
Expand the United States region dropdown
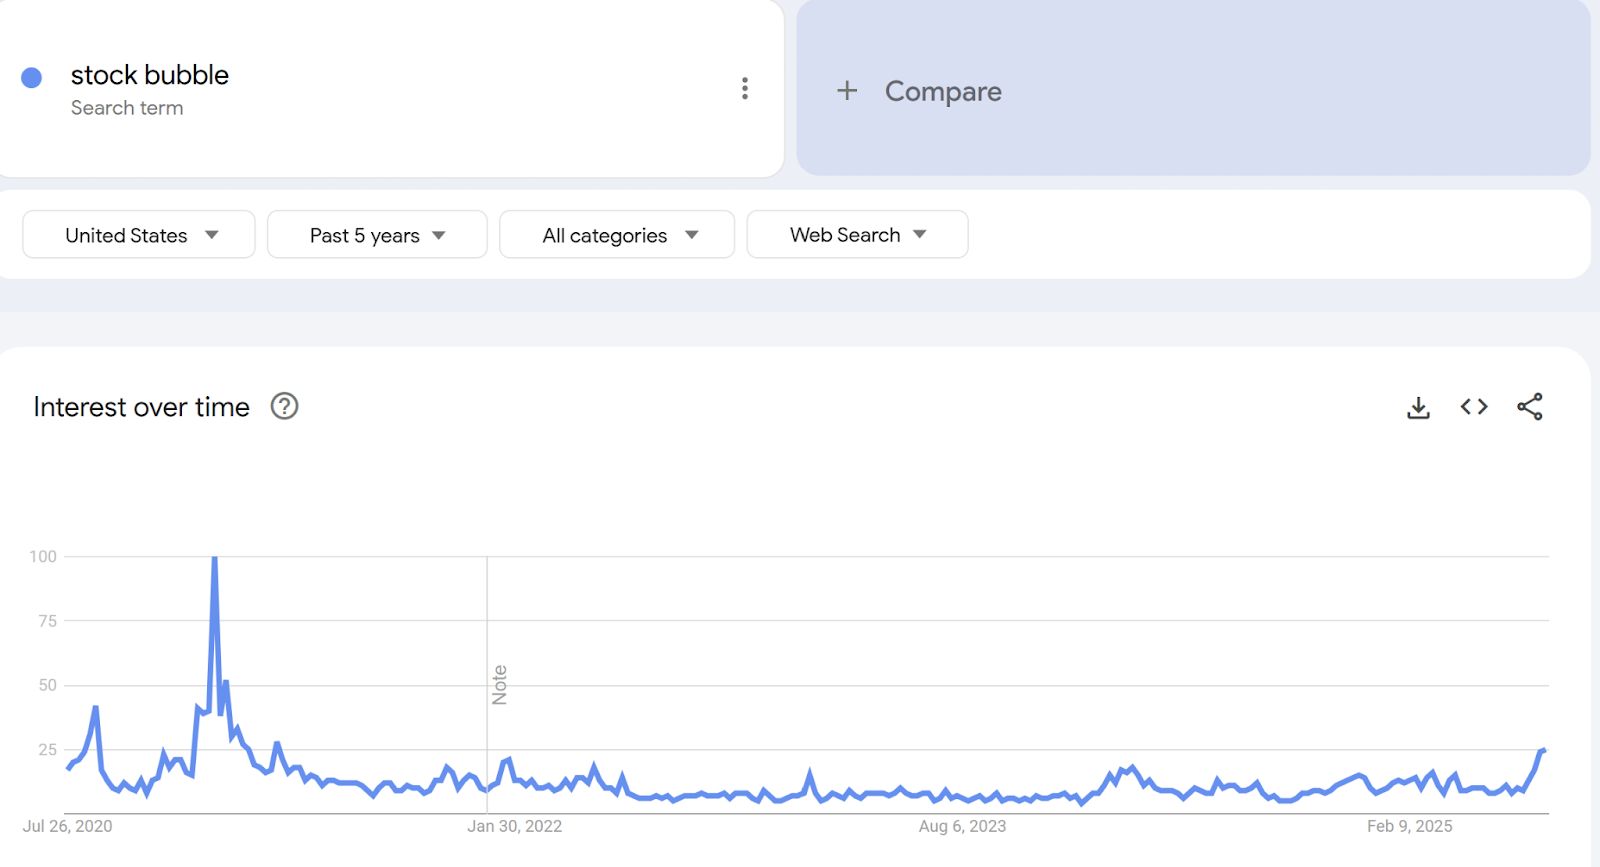pyautogui.click(x=139, y=235)
